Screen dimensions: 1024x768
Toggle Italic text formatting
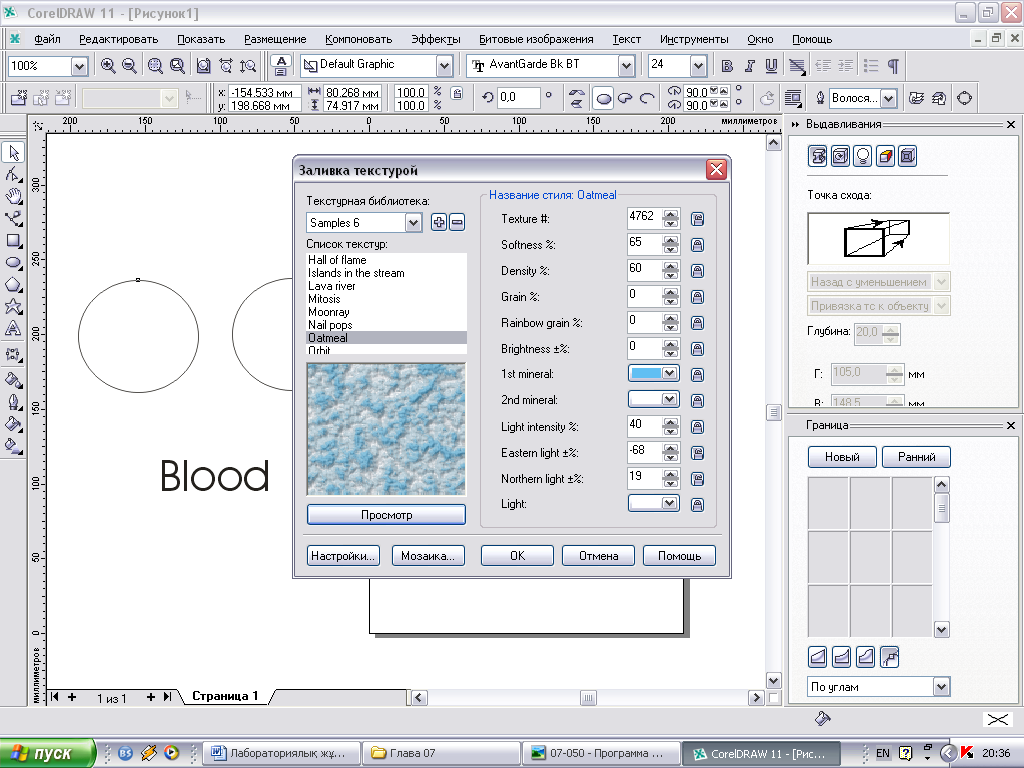click(x=749, y=65)
